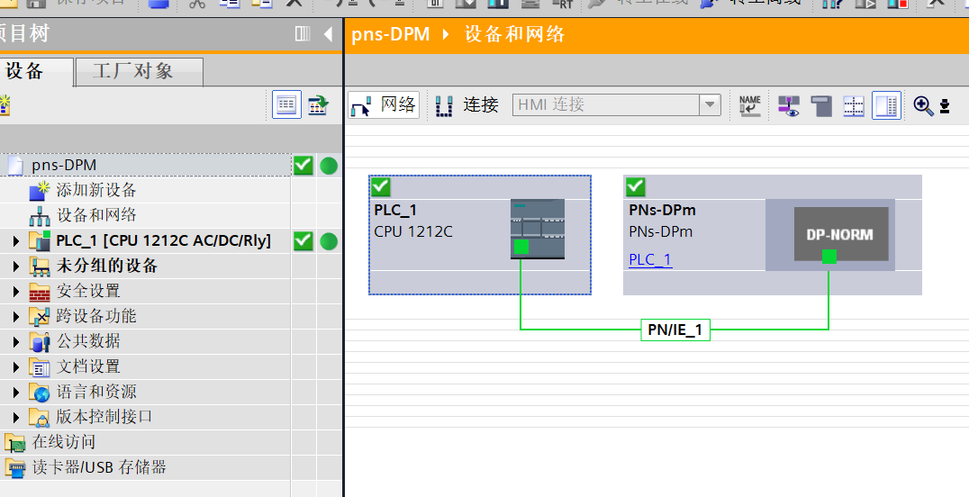Click the show address labels eye icon
969x497 pixels.
(788, 106)
